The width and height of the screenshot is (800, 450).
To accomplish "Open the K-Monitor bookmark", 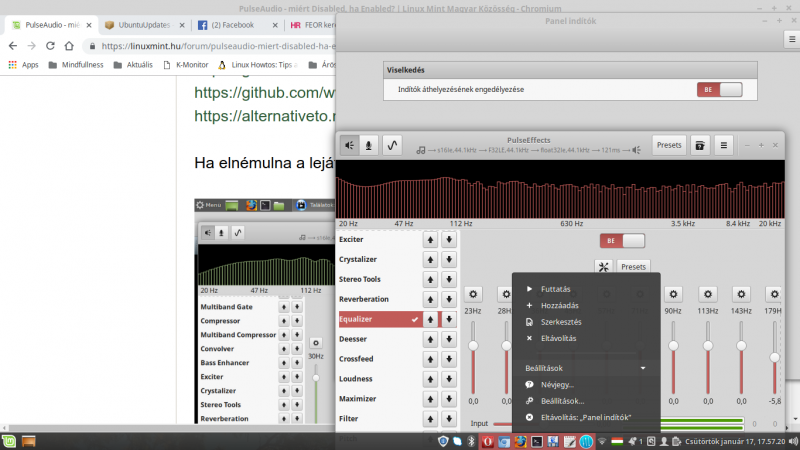I will [x=186, y=65].
